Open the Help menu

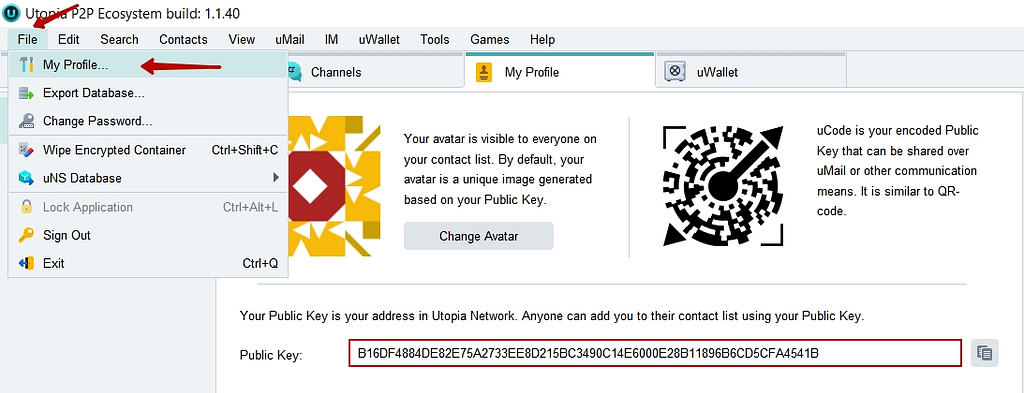[543, 39]
